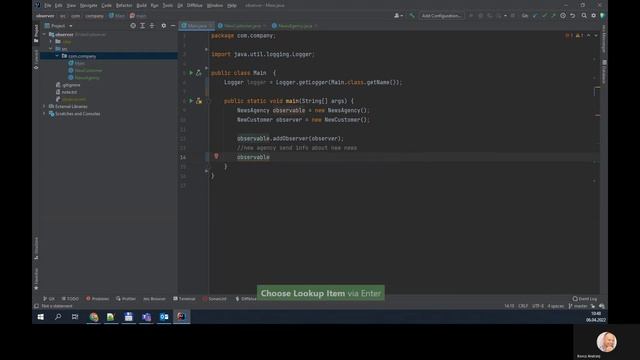Open the user account icon menu

click(x=398, y=16)
